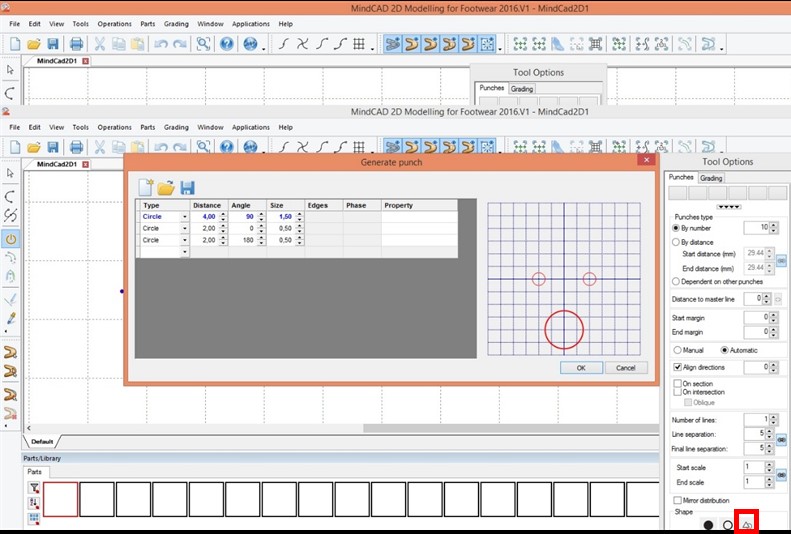Click Print icon in back window toolbar
This screenshot has width=791, height=534.
(77, 44)
